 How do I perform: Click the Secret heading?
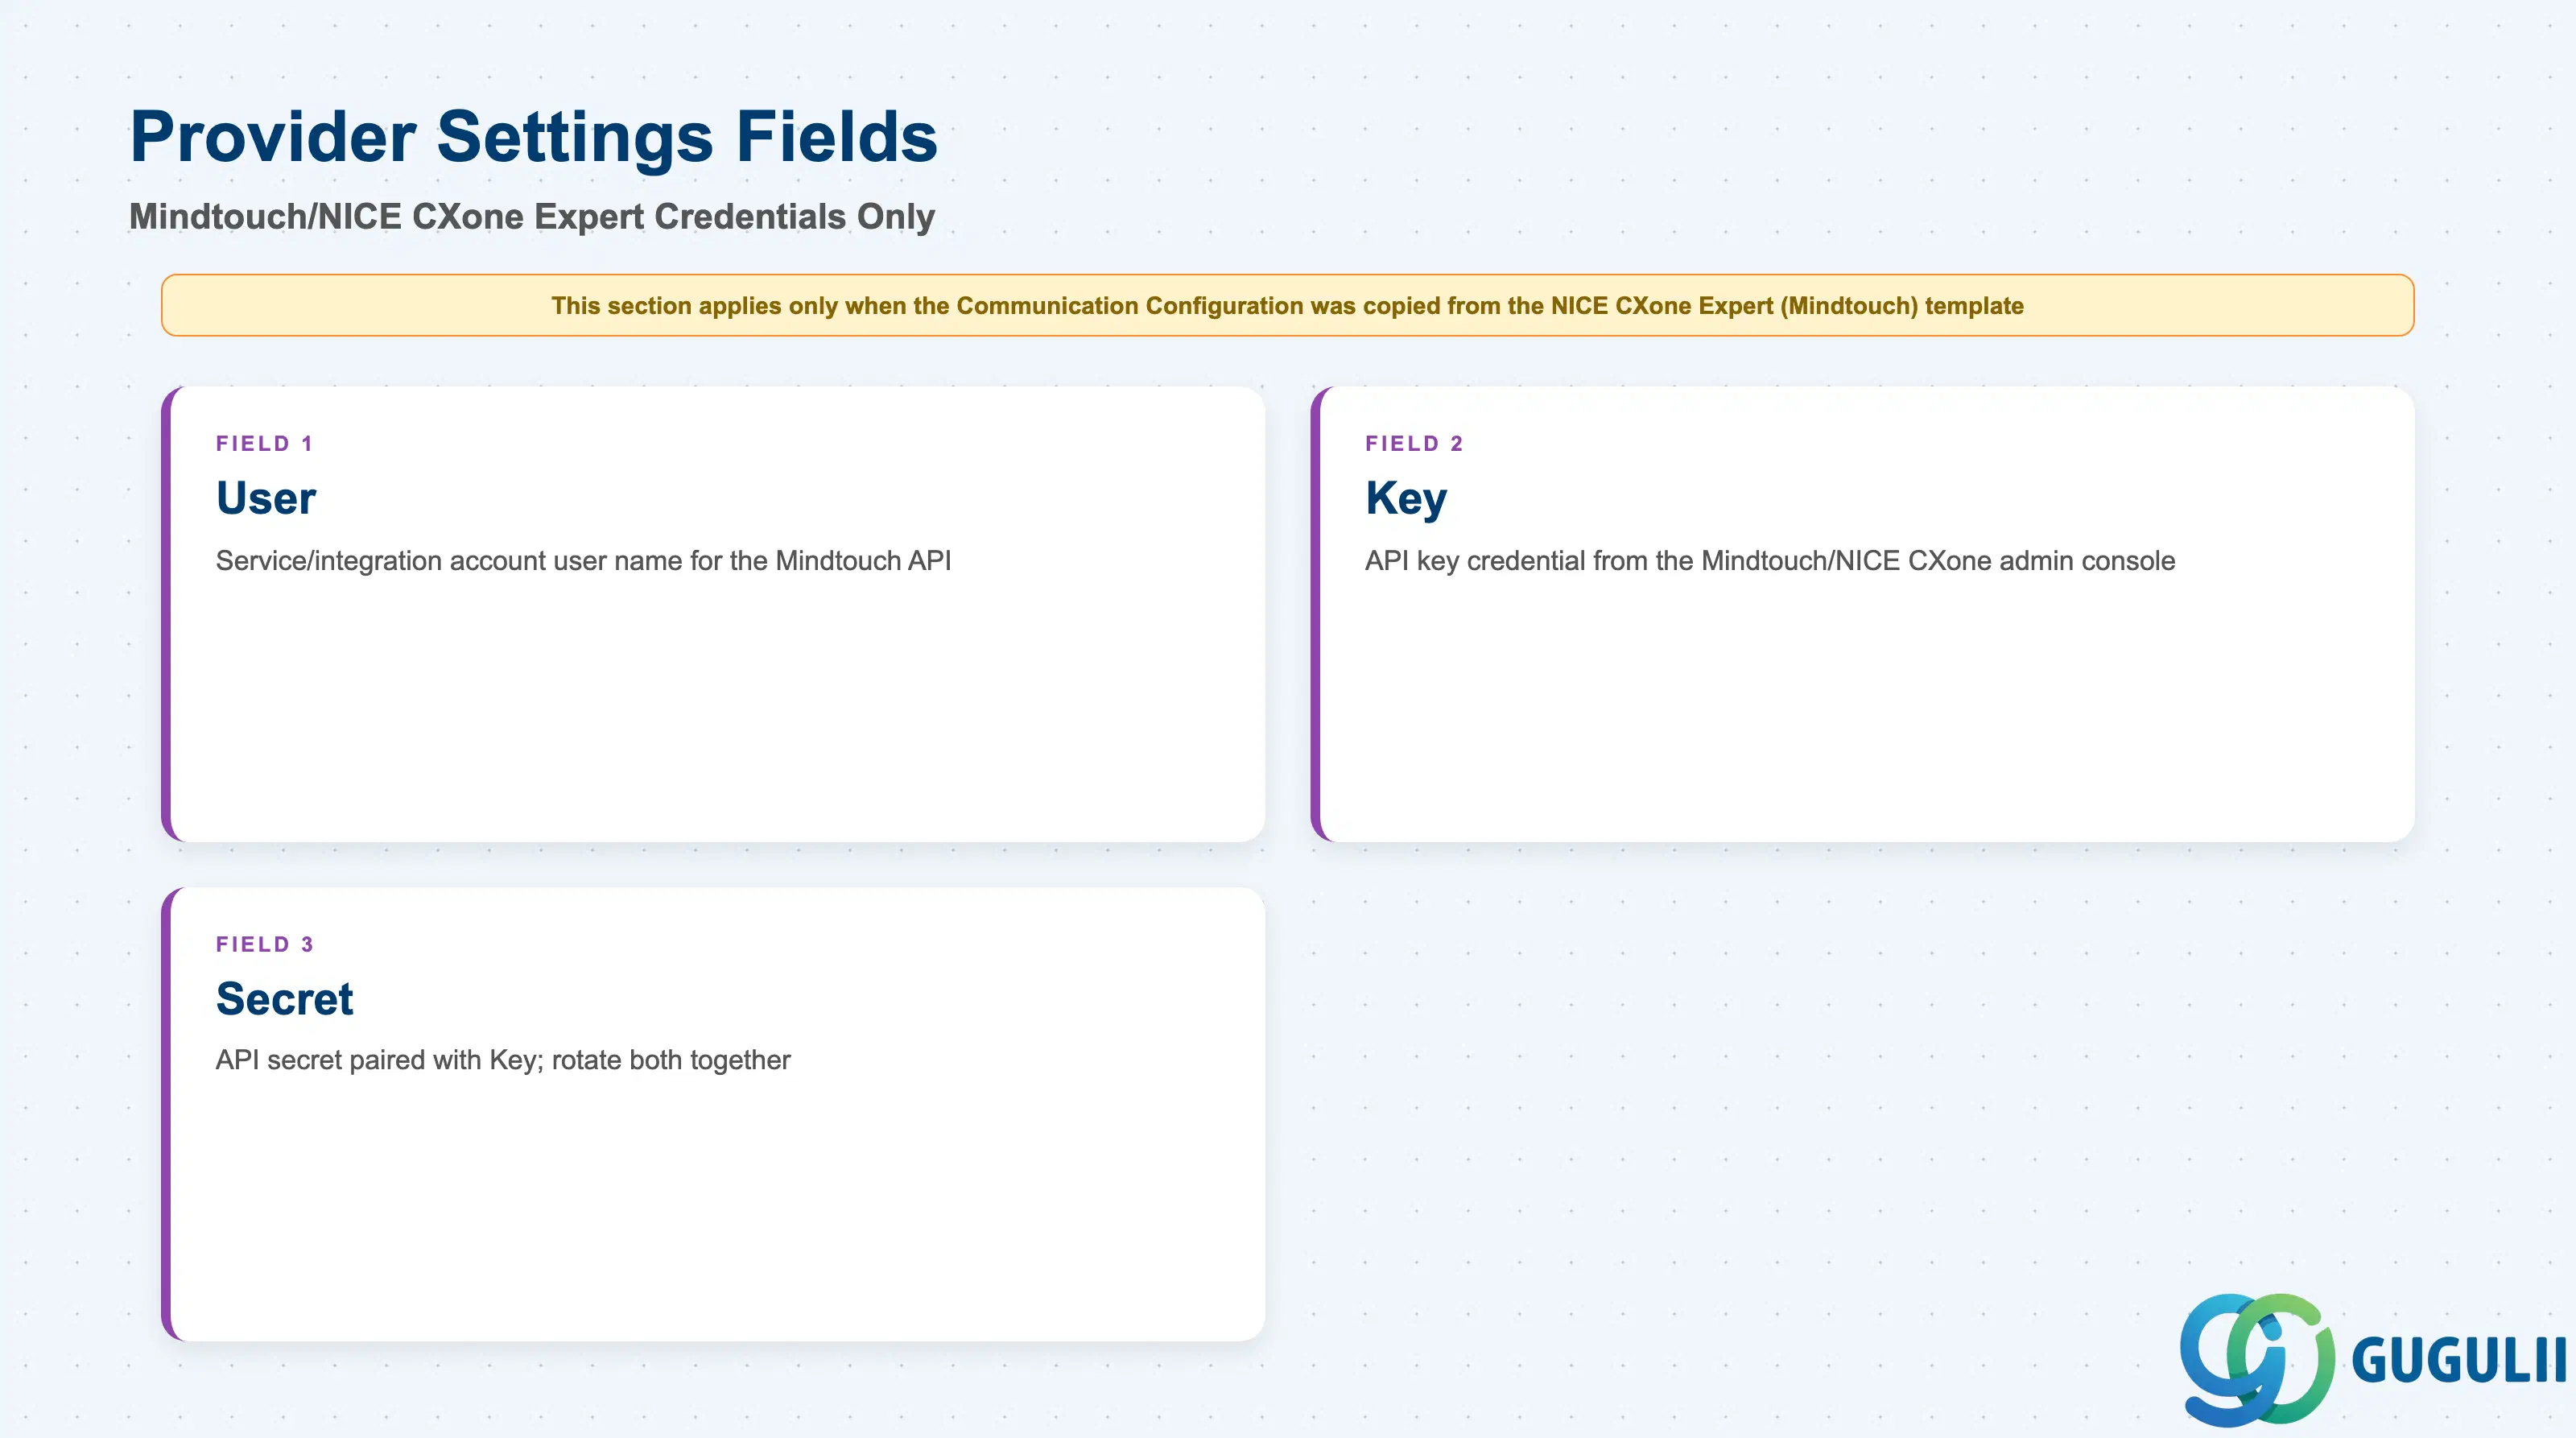(x=285, y=998)
